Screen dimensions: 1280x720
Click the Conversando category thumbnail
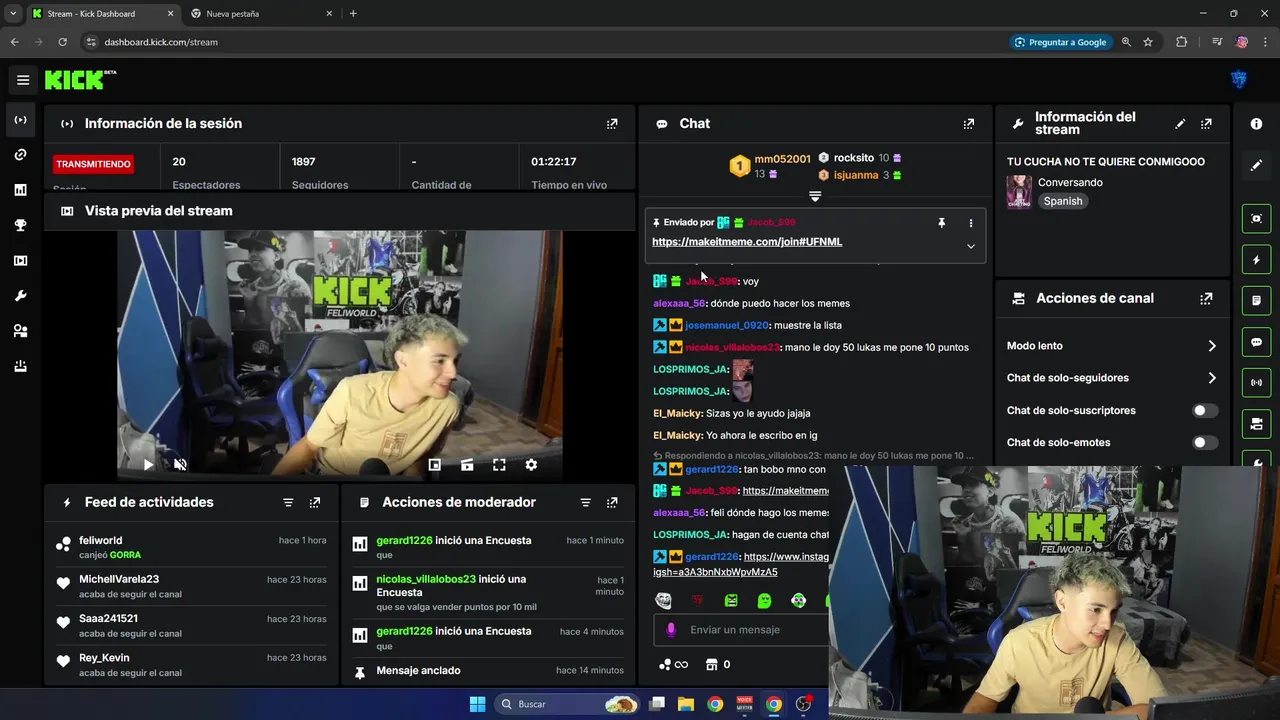pyautogui.click(x=1019, y=192)
